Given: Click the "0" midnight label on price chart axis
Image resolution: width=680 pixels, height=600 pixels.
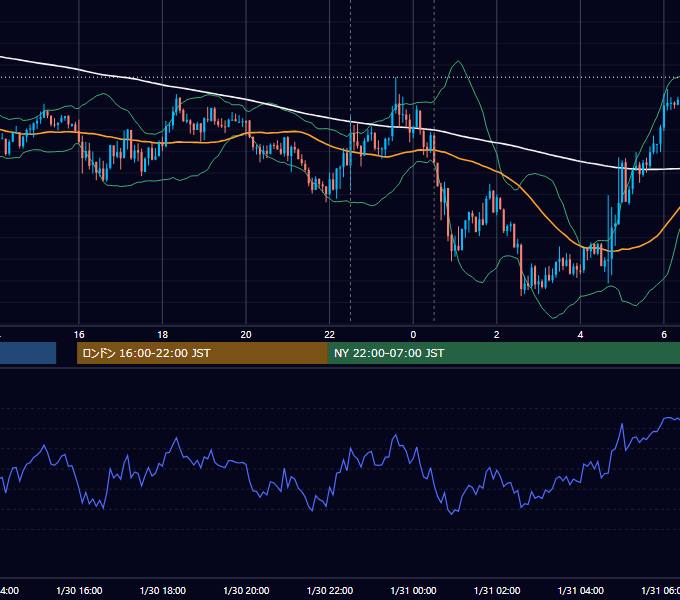Looking at the screenshot, I should (x=413, y=335).
